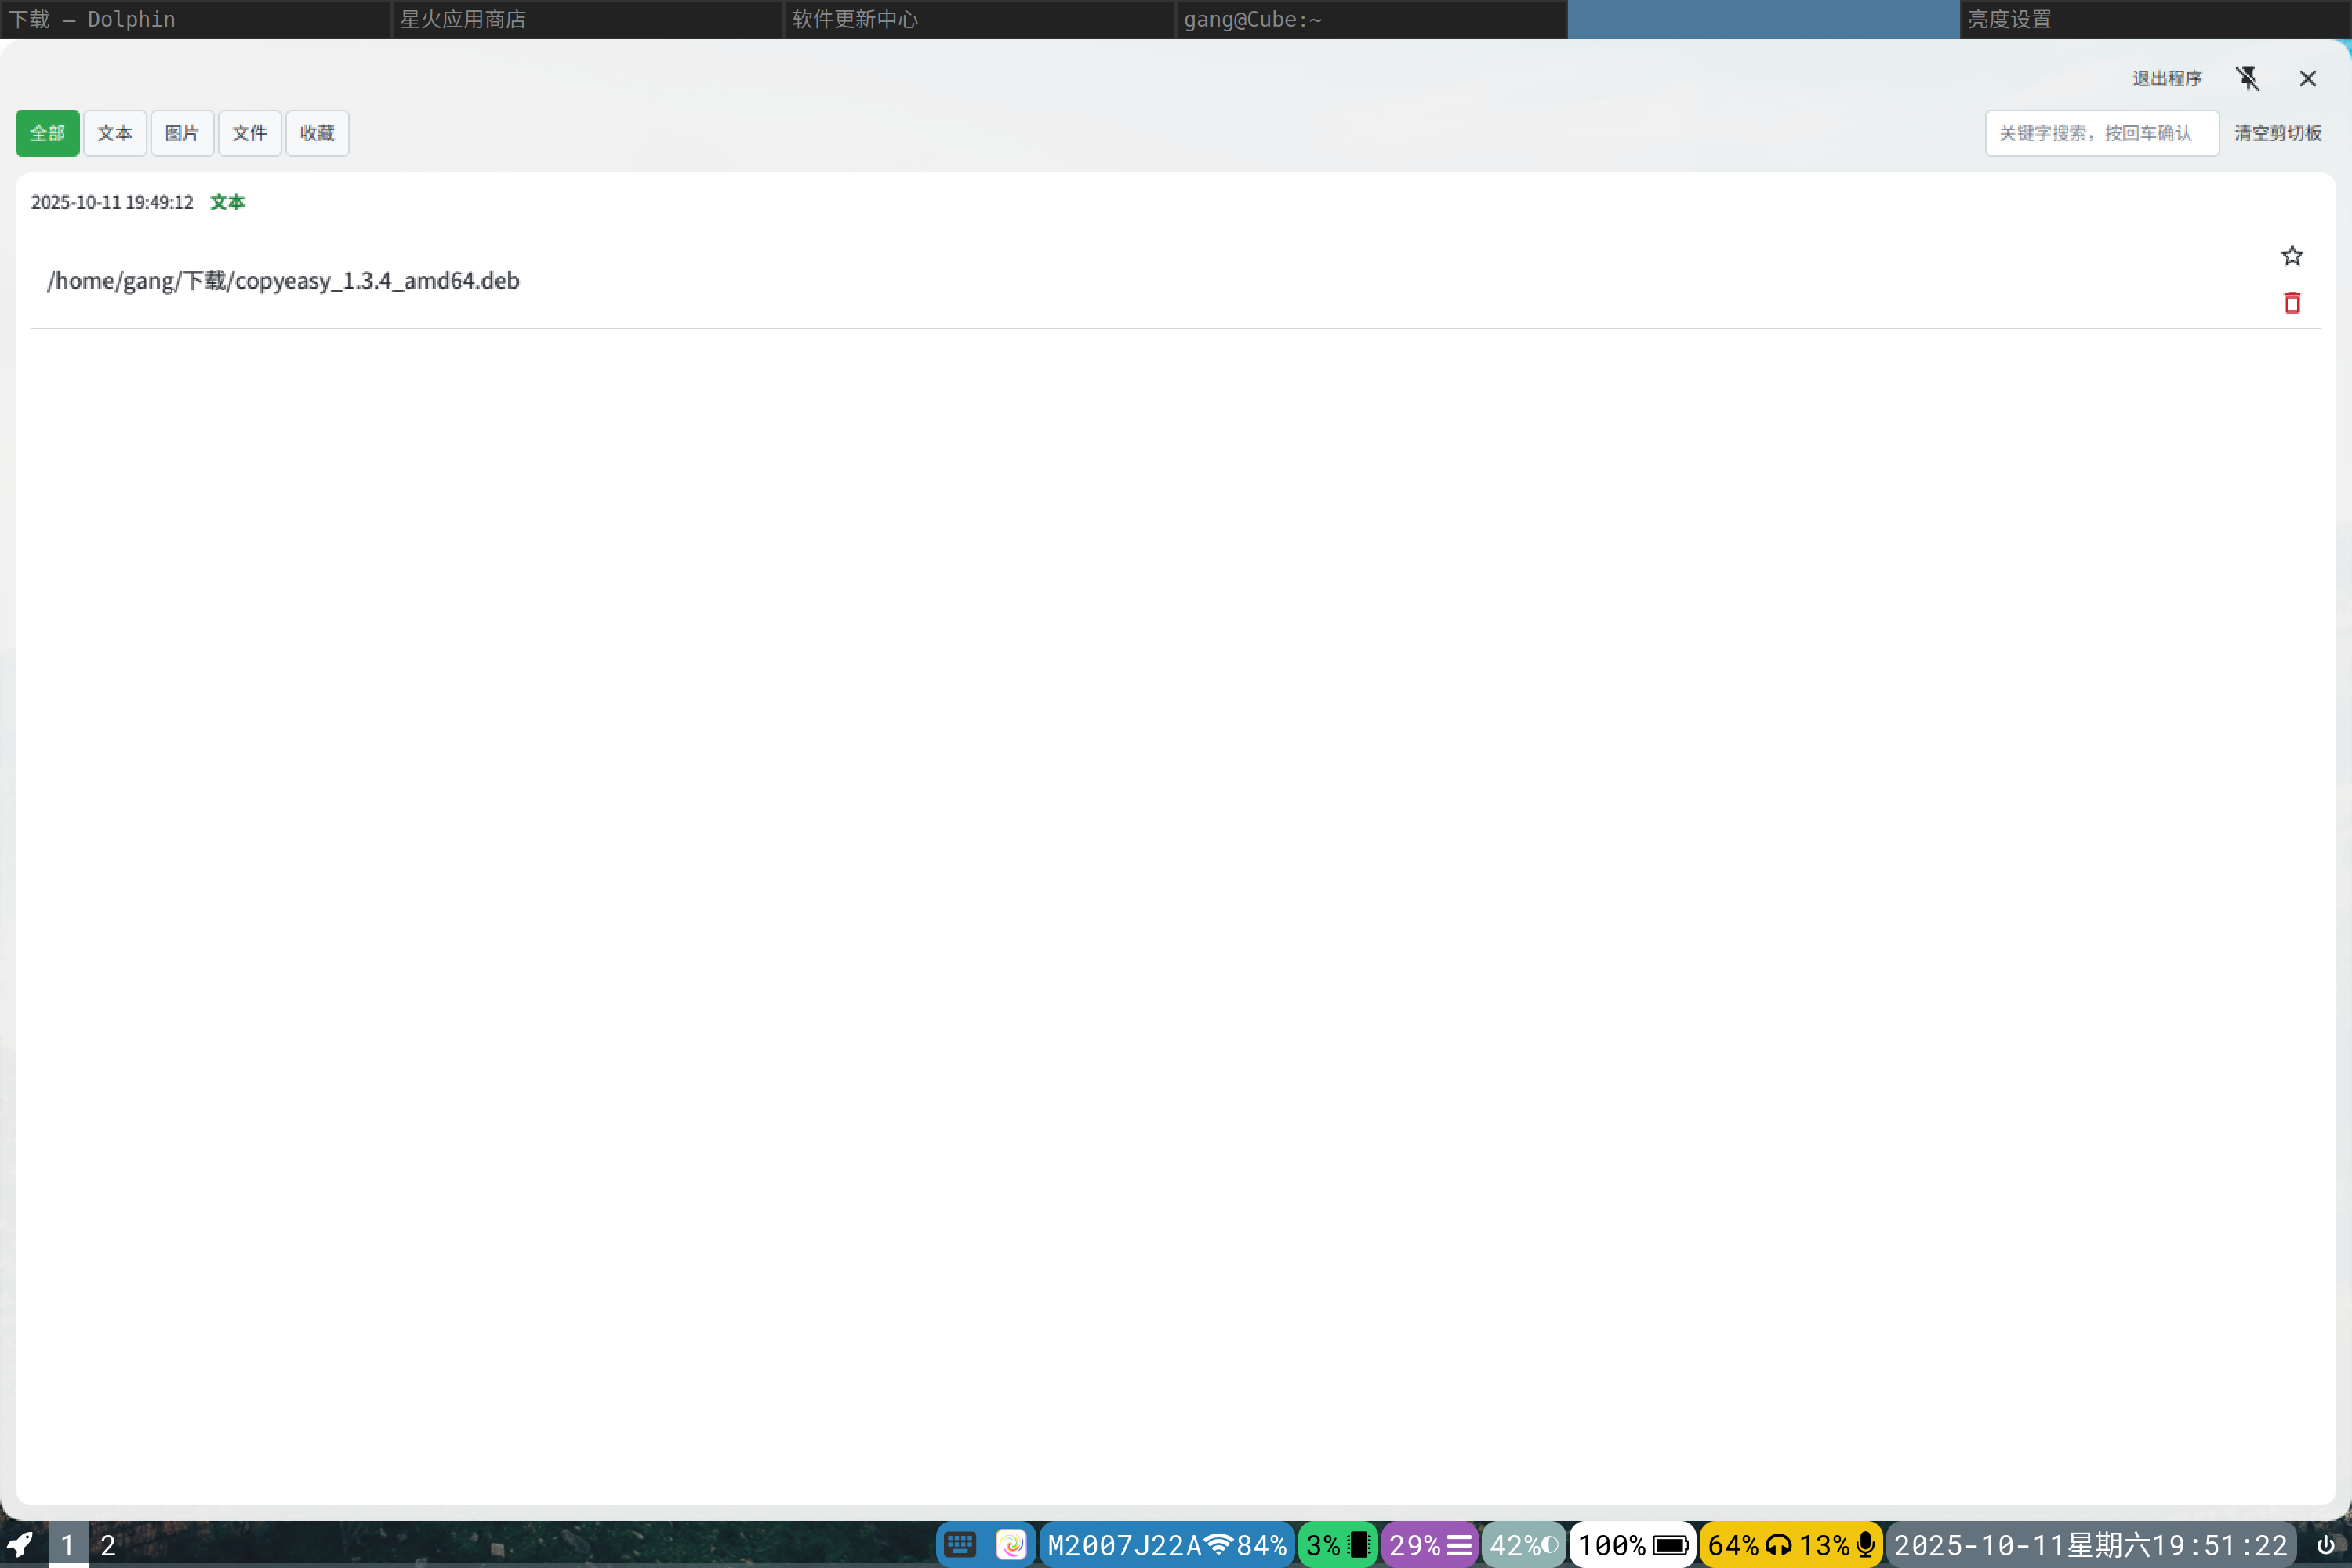Click the keyboard tray icon
This screenshot has width=2352, height=1568.
pos(960,1545)
